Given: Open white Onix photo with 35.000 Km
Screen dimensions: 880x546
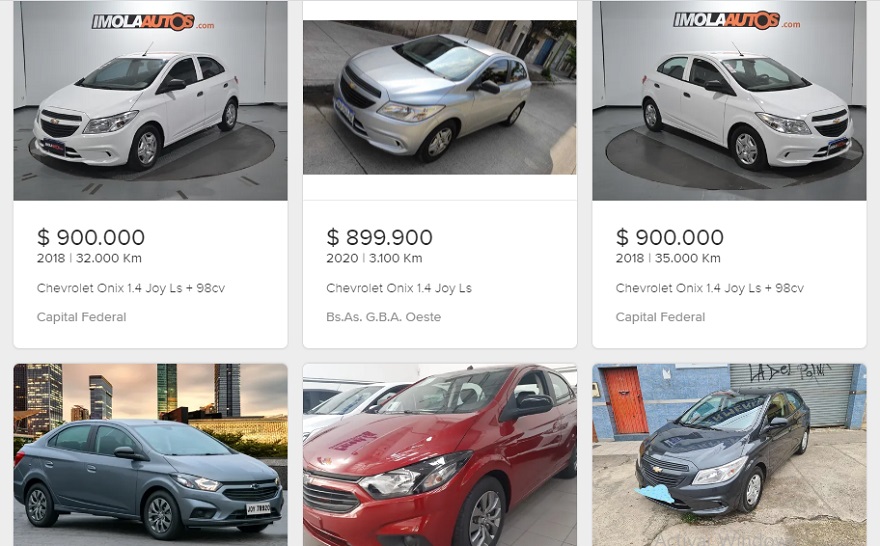Looking at the screenshot, I should point(729,100).
